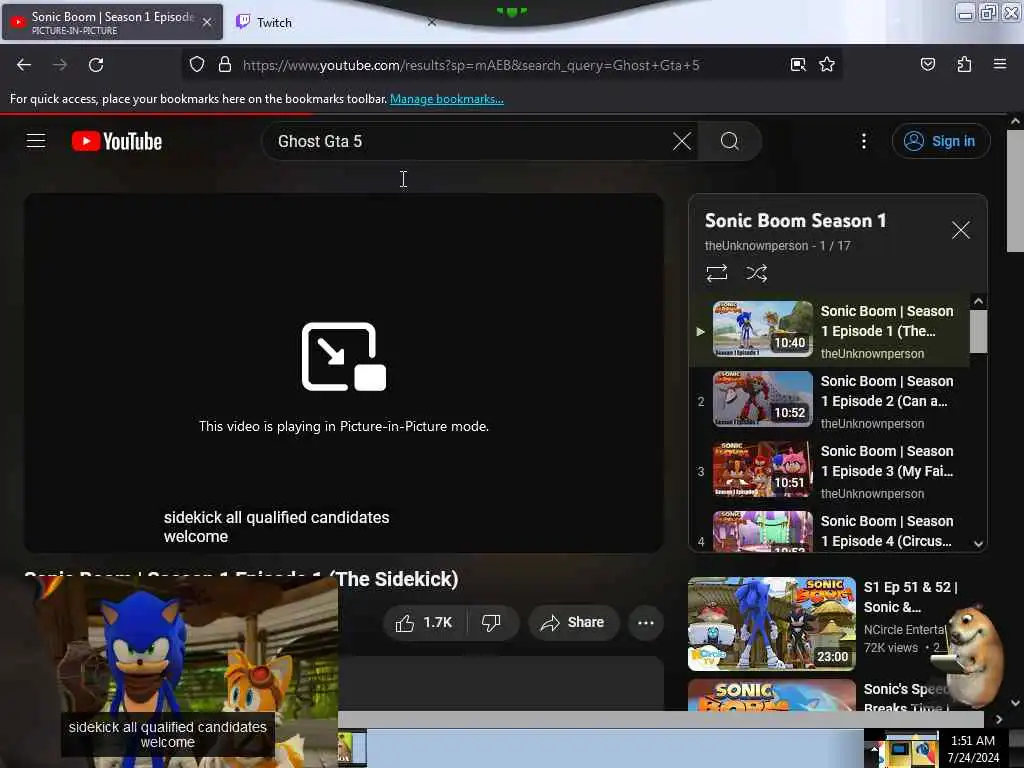Viewport: 1024px width, 768px height.
Task: Dislike the video with thumbs down
Action: pos(492,622)
